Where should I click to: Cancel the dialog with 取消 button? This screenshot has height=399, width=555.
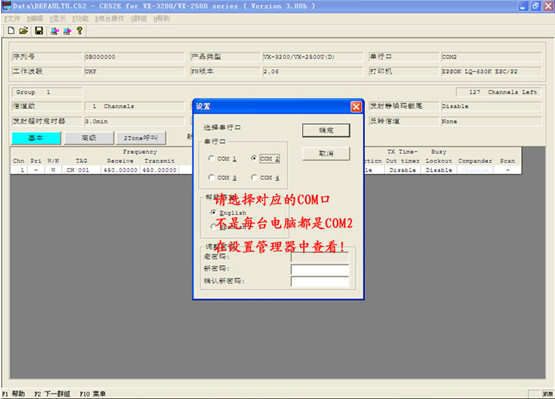(x=326, y=154)
